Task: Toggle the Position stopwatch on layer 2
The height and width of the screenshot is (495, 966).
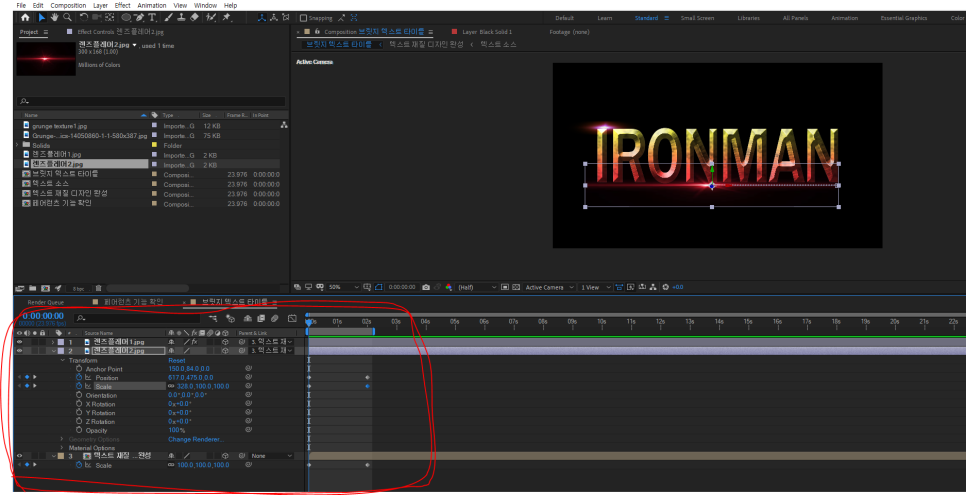Action: coord(79,377)
